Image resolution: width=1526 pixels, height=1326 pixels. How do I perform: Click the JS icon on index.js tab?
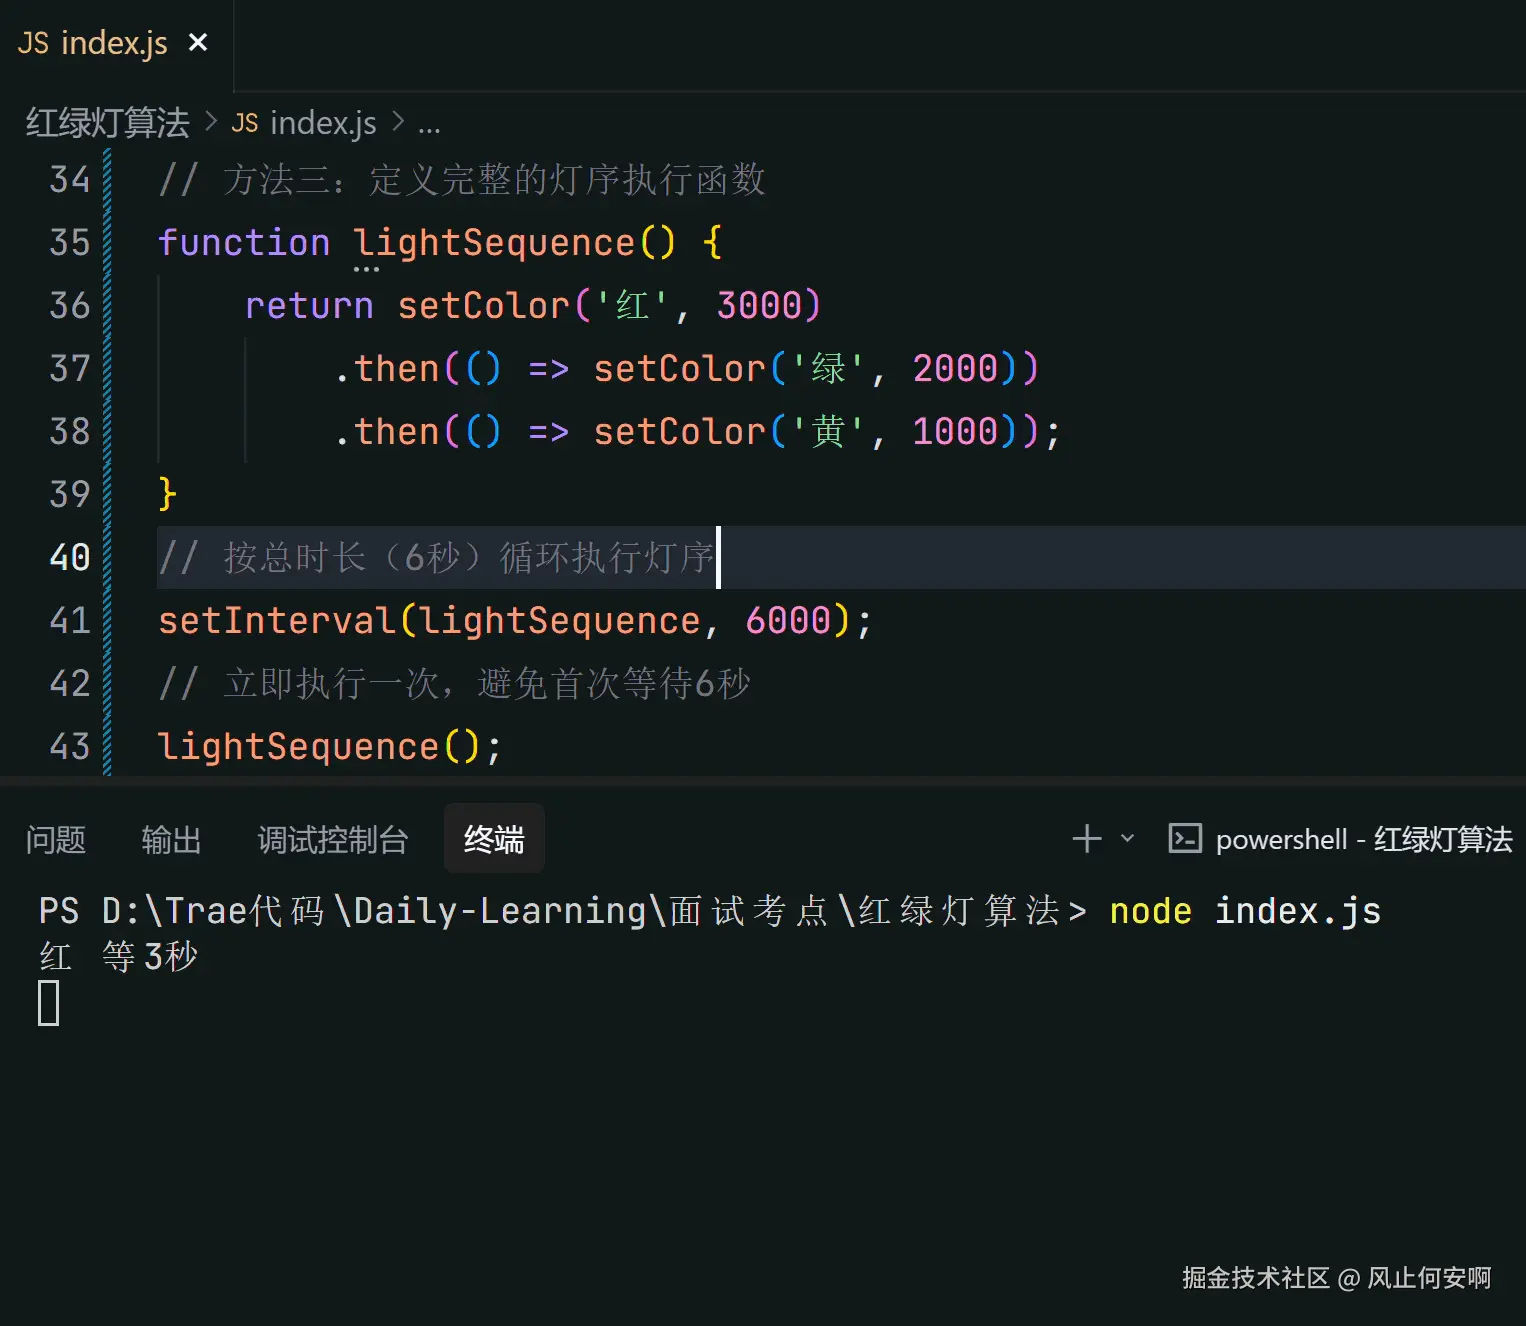point(33,44)
